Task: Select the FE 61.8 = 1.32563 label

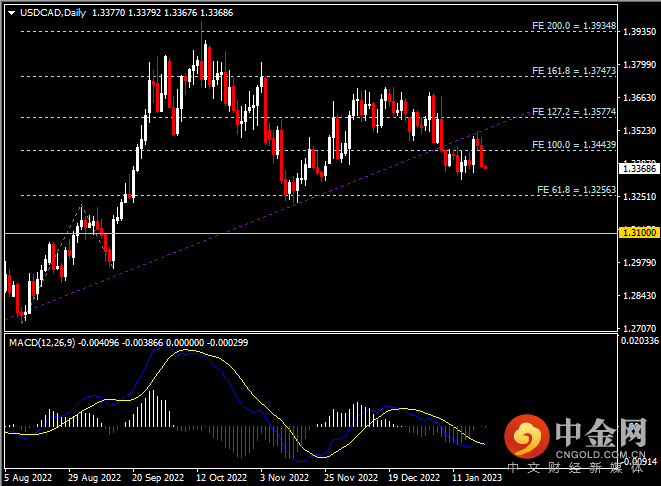Action: pyautogui.click(x=576, y=190)
